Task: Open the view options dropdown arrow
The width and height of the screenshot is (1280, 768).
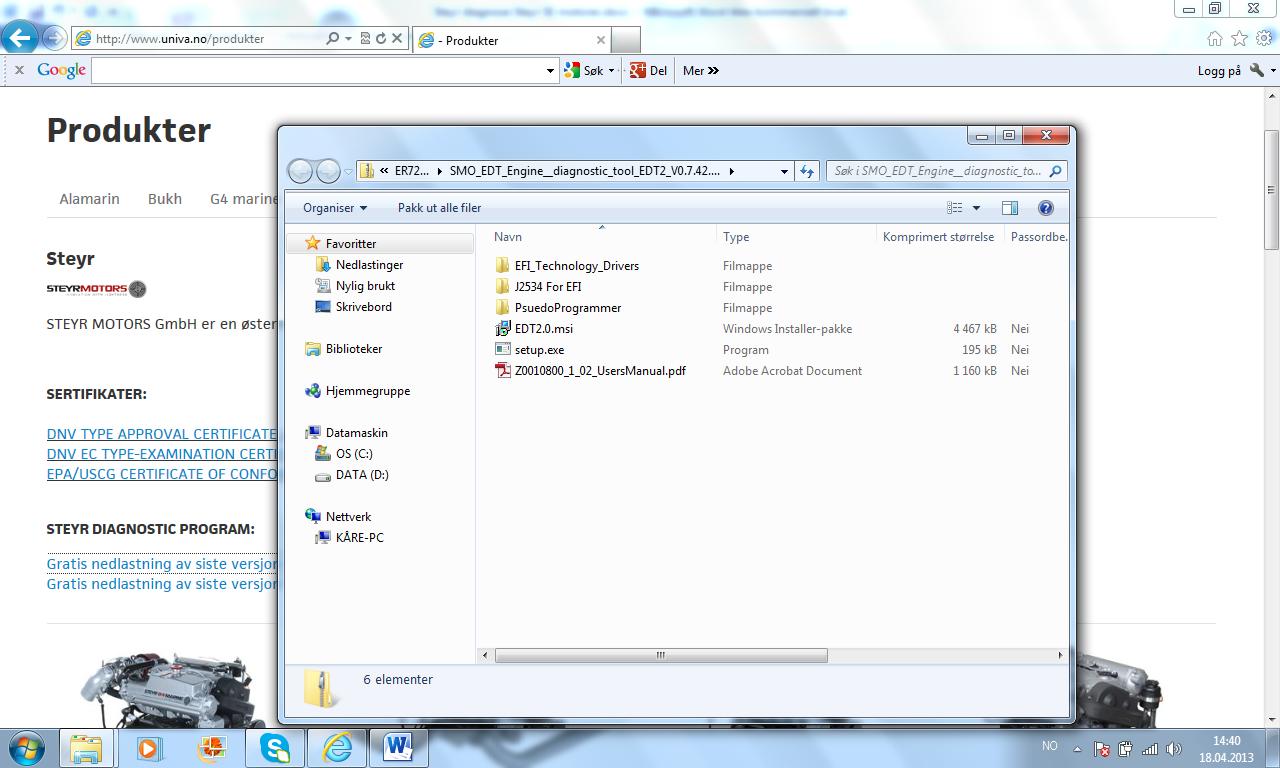Action: [x=976, y=208]
